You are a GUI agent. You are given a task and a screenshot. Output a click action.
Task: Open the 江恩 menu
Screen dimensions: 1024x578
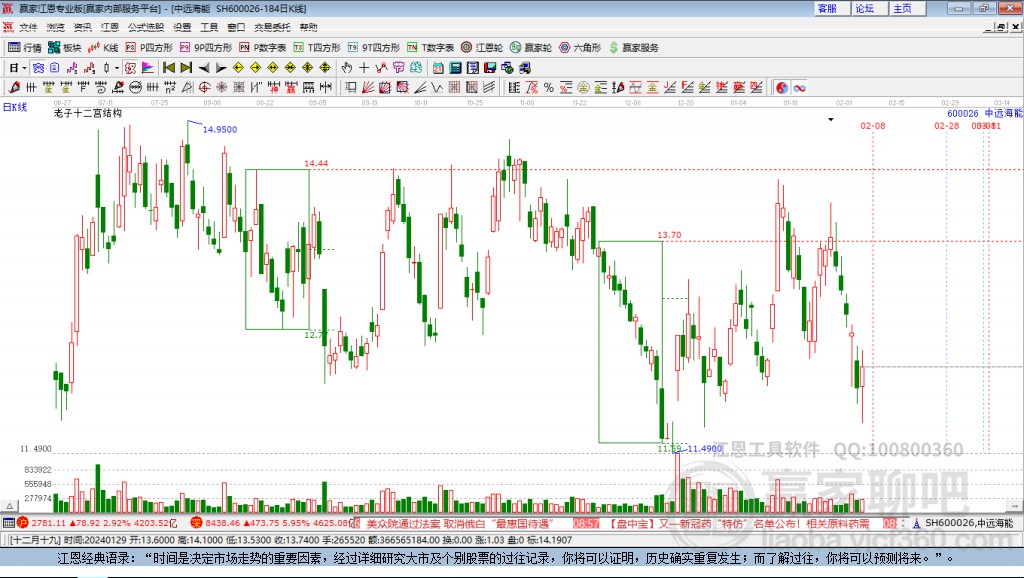pyautogui.click(x=110, y=27)
